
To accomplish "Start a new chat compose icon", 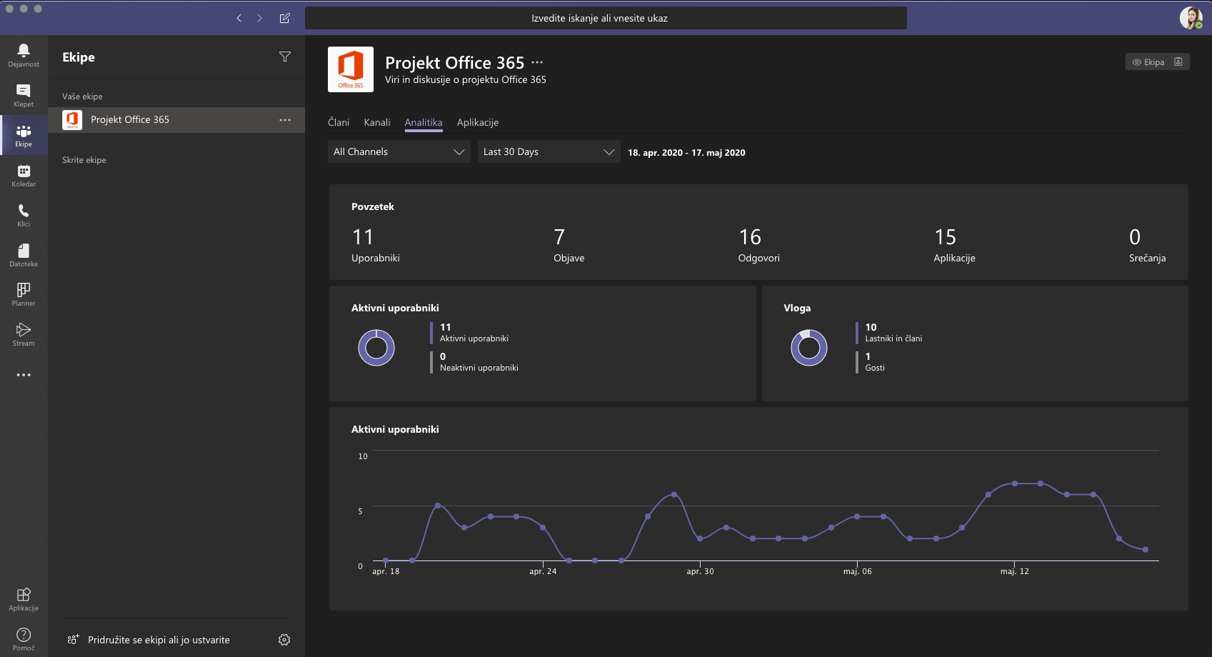I will tap(285, 18).
